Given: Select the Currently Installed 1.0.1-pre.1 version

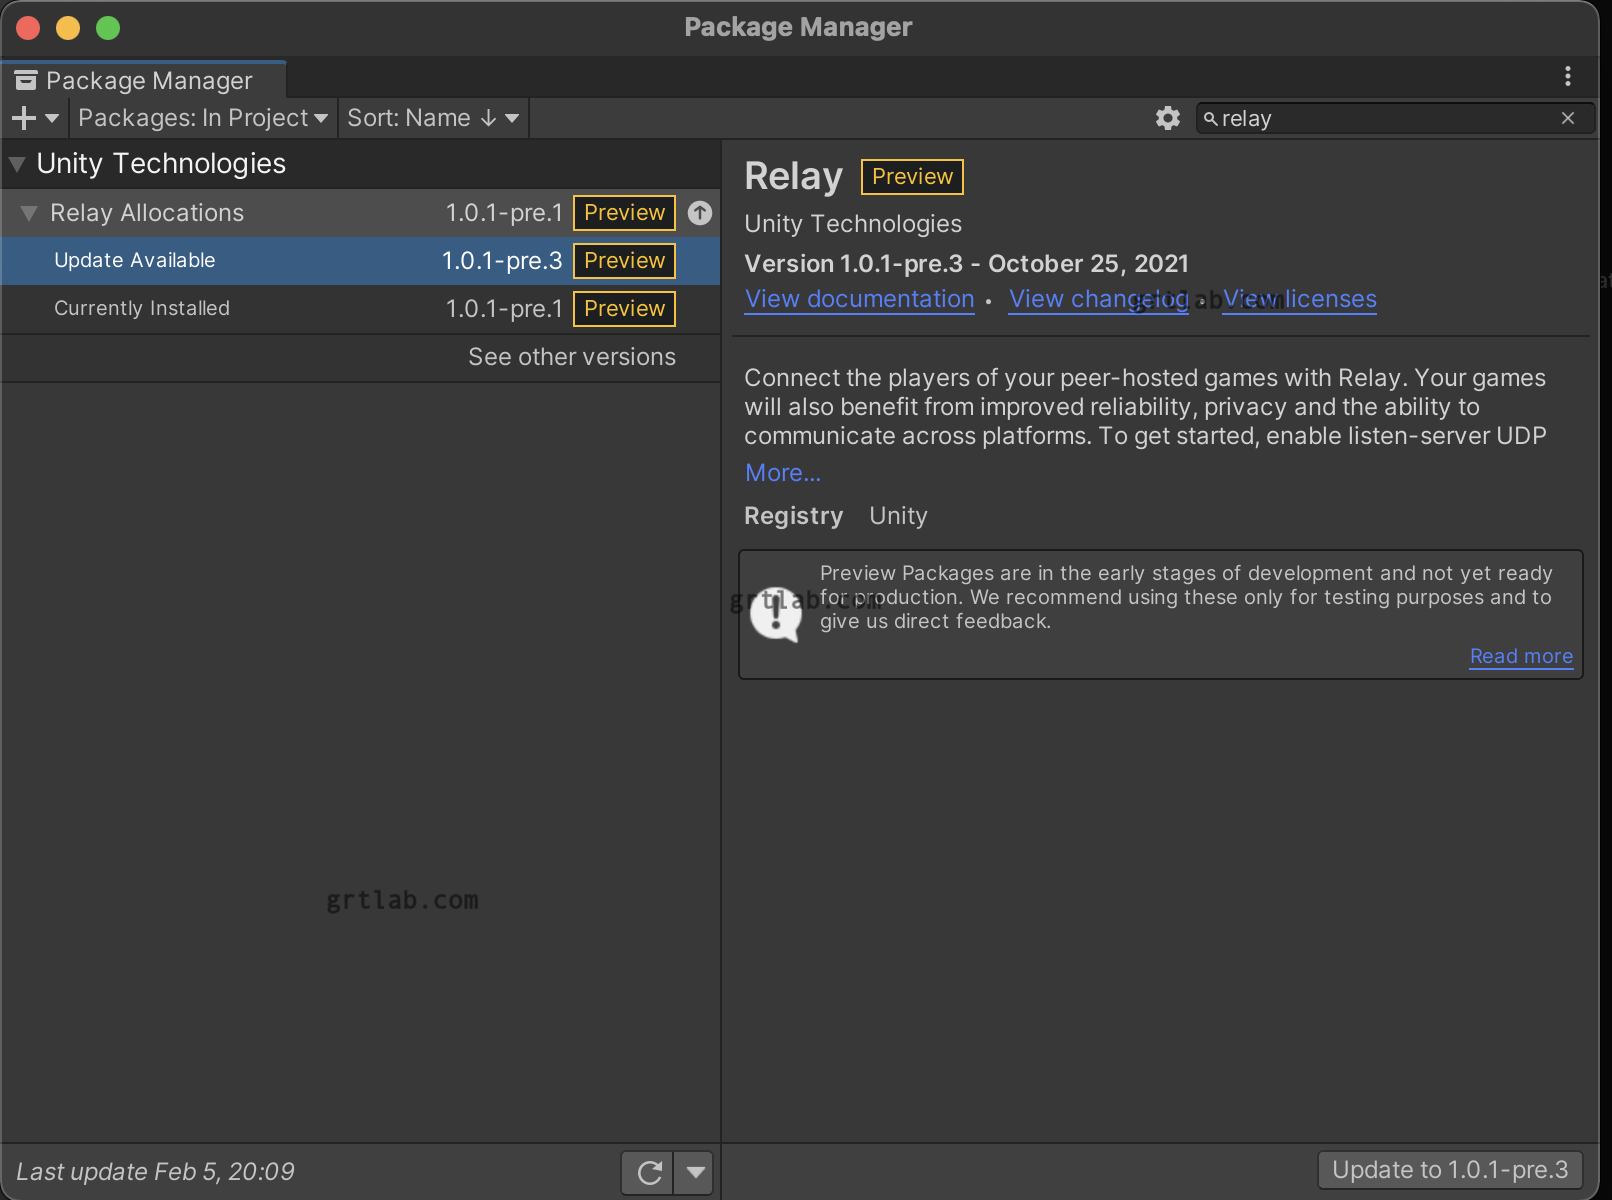Looking at the screenshot, I should pos(141,308).
